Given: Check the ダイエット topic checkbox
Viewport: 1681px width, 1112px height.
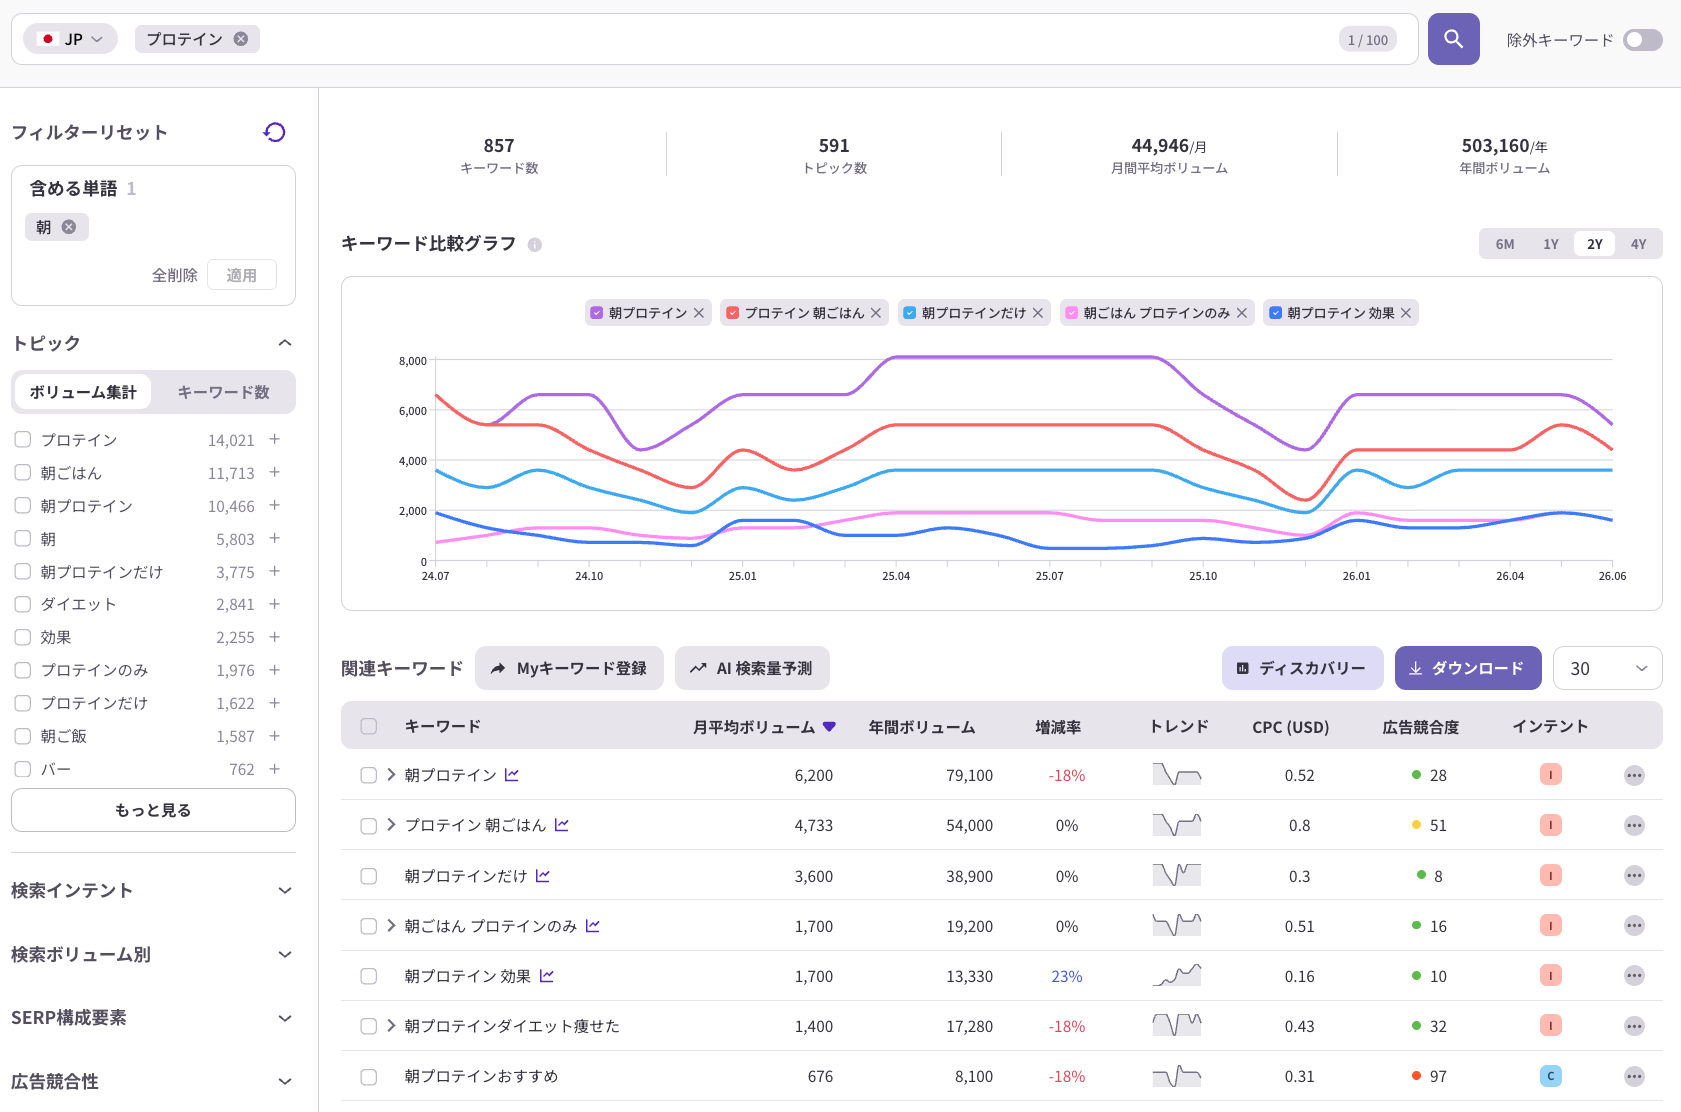Looking at the screenshot, I should pos(23,604).
